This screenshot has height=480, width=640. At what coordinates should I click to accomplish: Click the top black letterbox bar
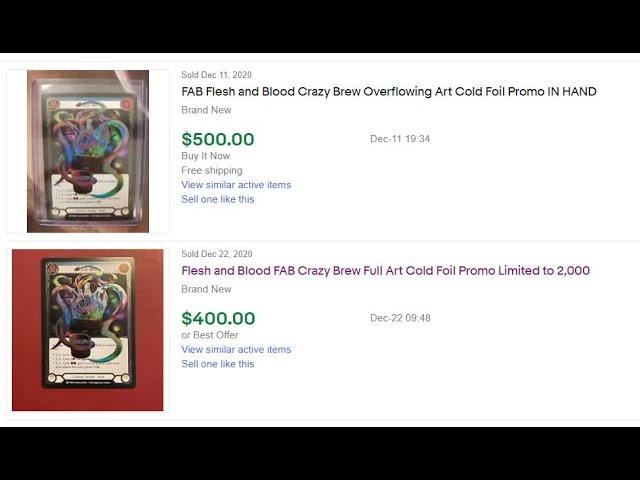coord(320,25)
